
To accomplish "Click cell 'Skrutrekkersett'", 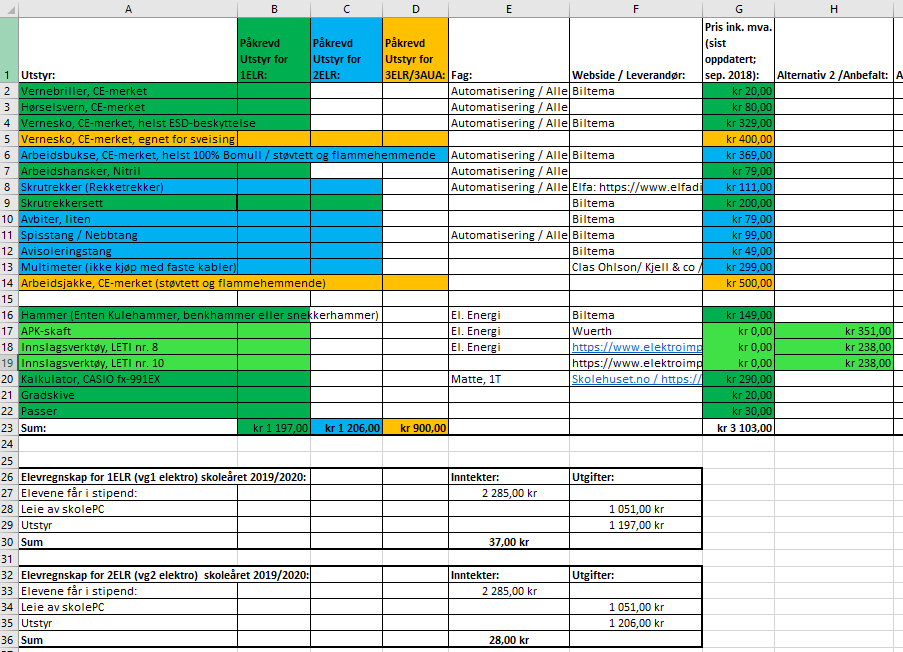I will tap(128, 203).
